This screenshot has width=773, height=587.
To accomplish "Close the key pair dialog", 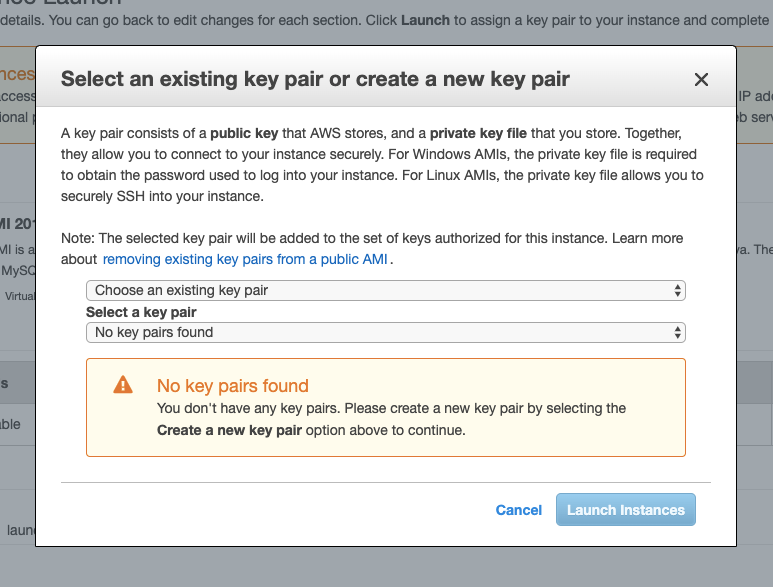I will [x=701, y=80].
